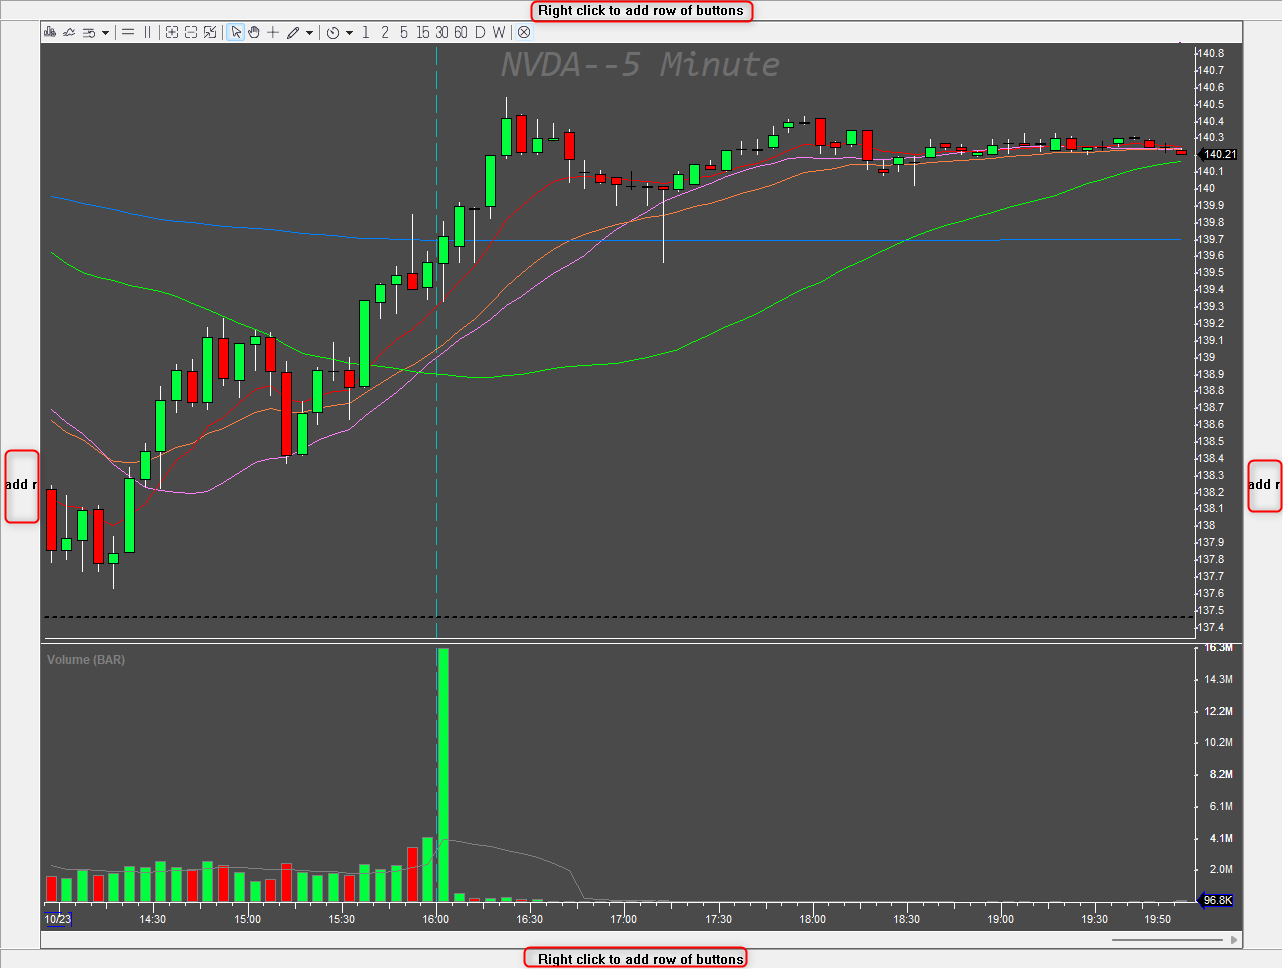1283x969 pixels.
Task: Click the chart settings list icon
Action: (x=89, y=32)
